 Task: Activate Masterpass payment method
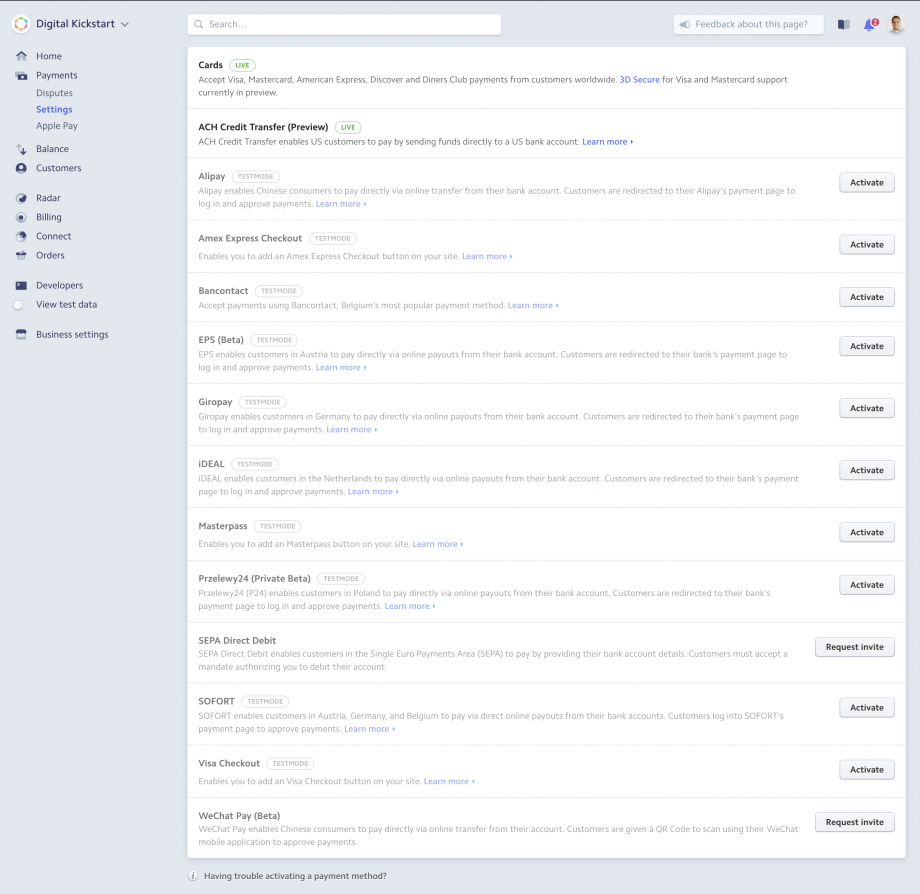[867, 532]
